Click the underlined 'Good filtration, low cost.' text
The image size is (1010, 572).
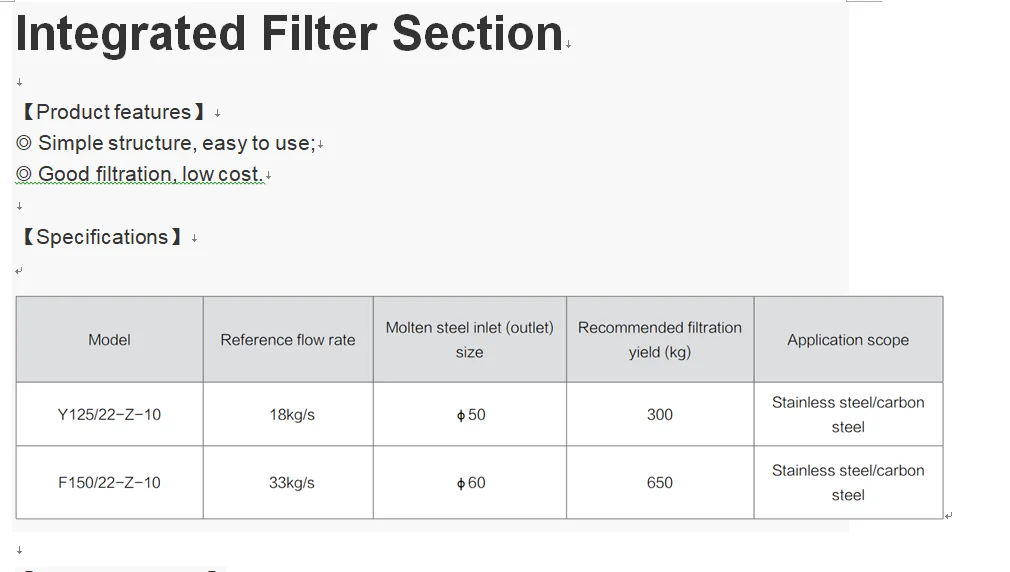click(x=150, y=174)
